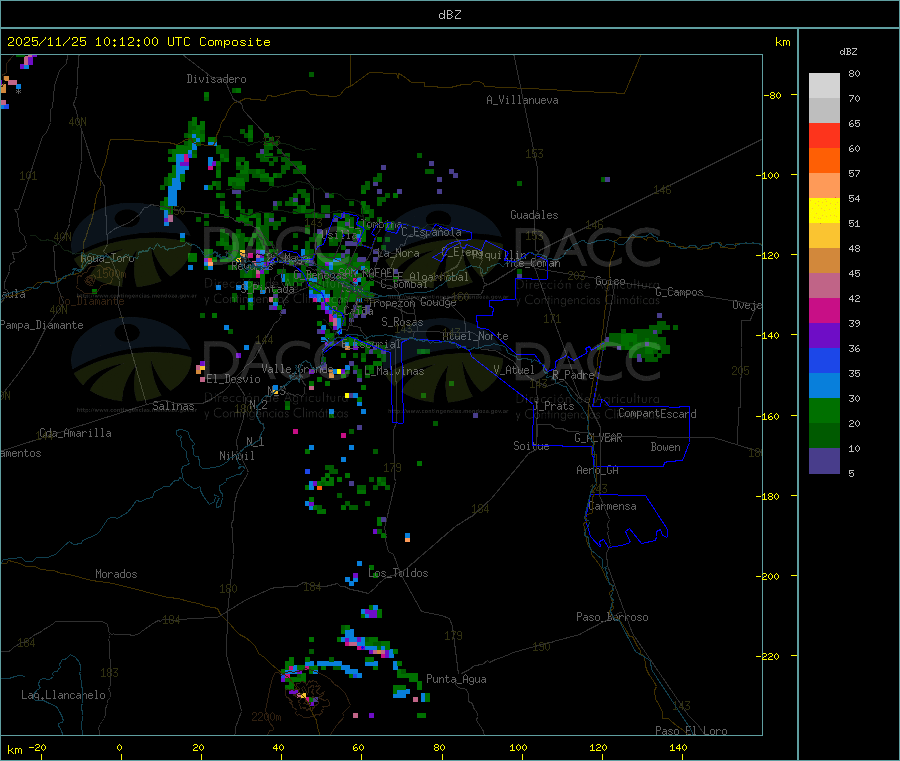Click the G_ALVEAR label
The height and width of the screenshot is (761, 900).
click(598, 438)
